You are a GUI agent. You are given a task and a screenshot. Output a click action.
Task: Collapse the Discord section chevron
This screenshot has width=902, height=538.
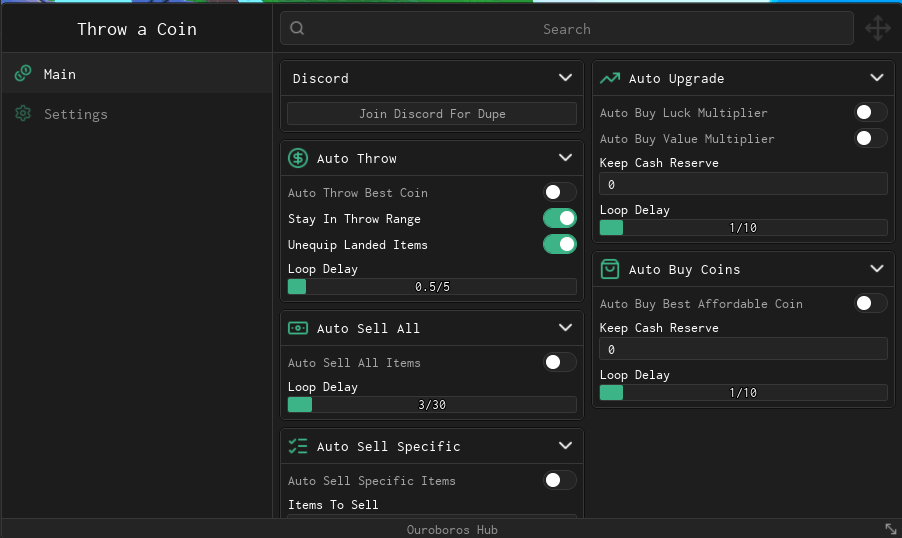click(565, 77)
